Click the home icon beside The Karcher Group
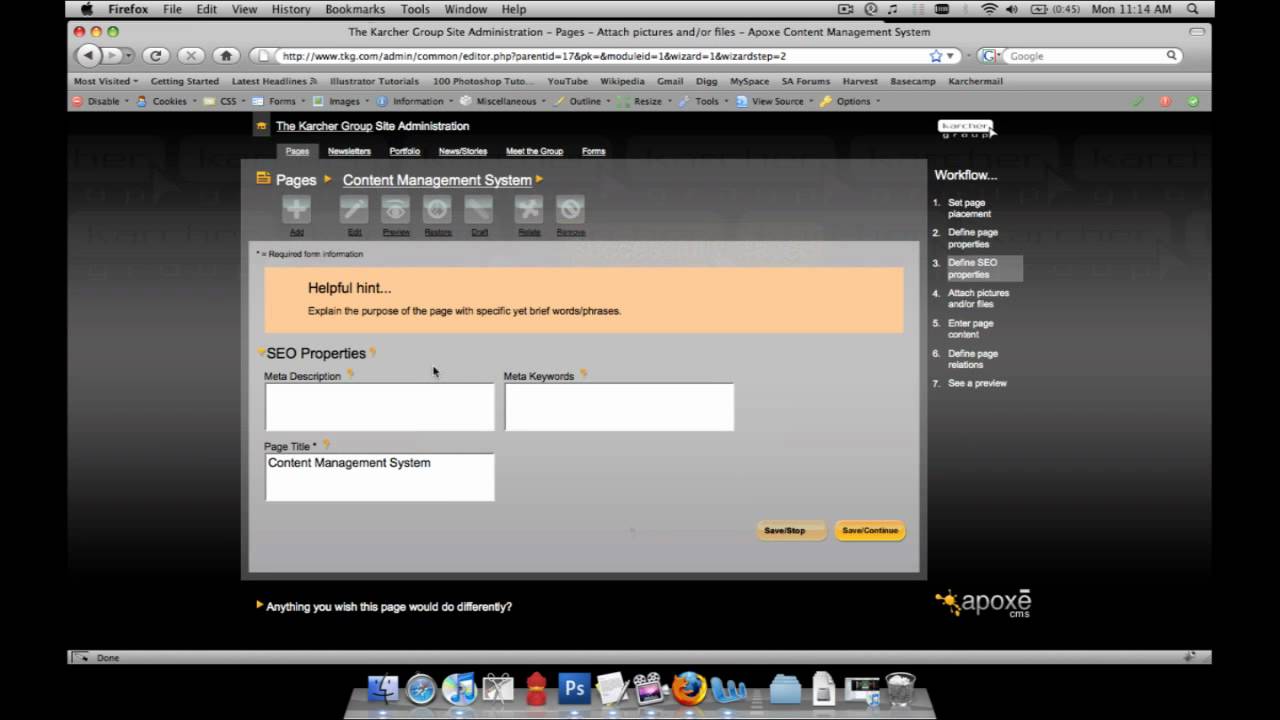Screen dimensions: 1280x720 262,126
